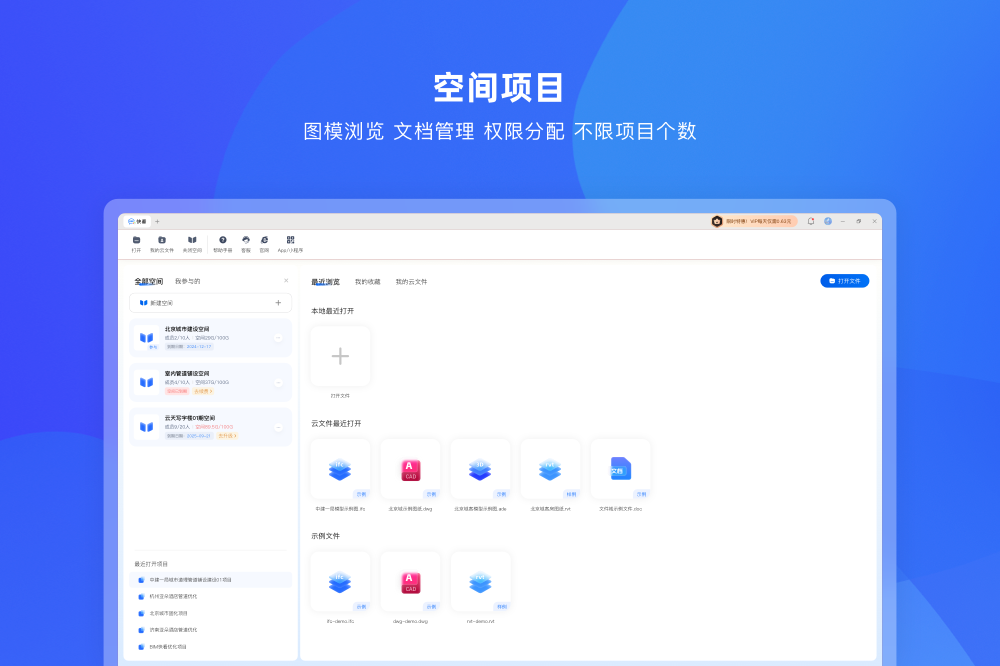The width and height of the screenshot is (1000, 666).
Task: Click the 新建空间 field
Action: [210, 303]
